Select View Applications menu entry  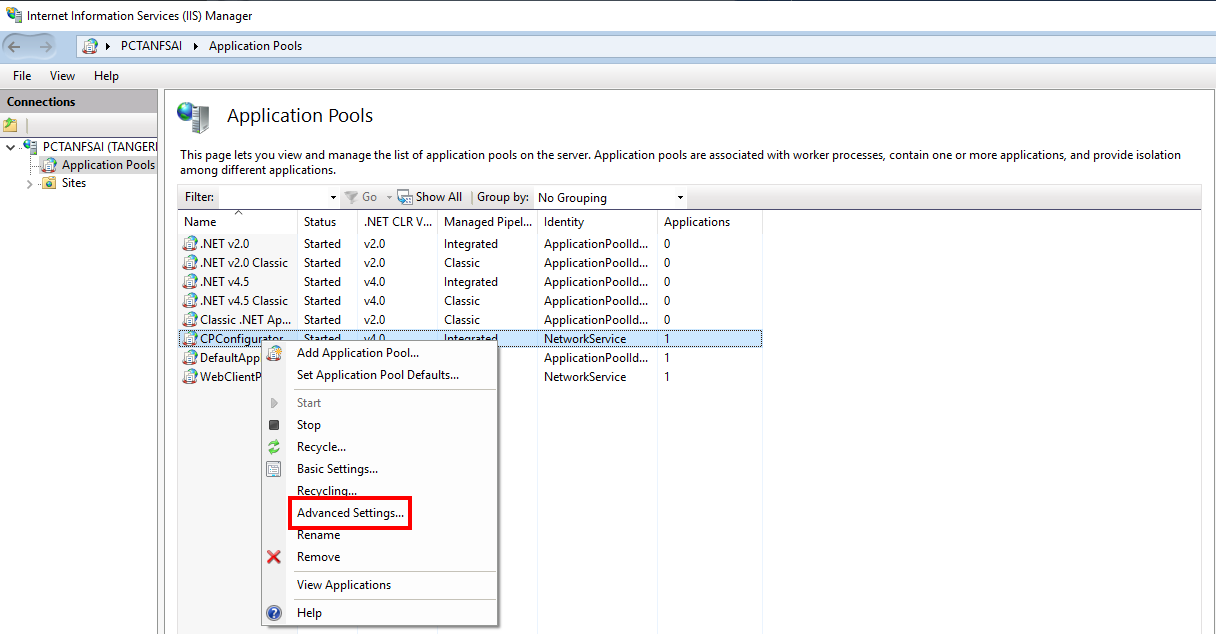point(343,585)
